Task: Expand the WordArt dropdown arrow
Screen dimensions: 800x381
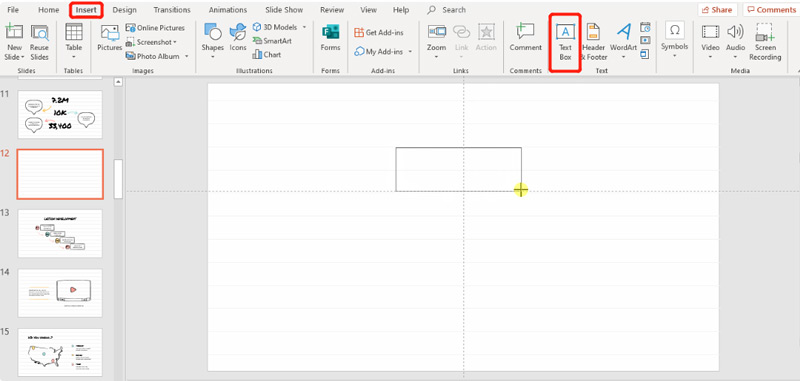Action: click(x=623, y=57)
